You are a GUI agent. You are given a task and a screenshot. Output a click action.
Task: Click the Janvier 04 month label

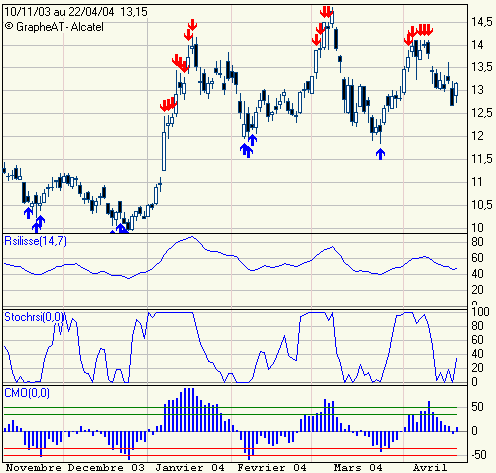tap(190, 468)
